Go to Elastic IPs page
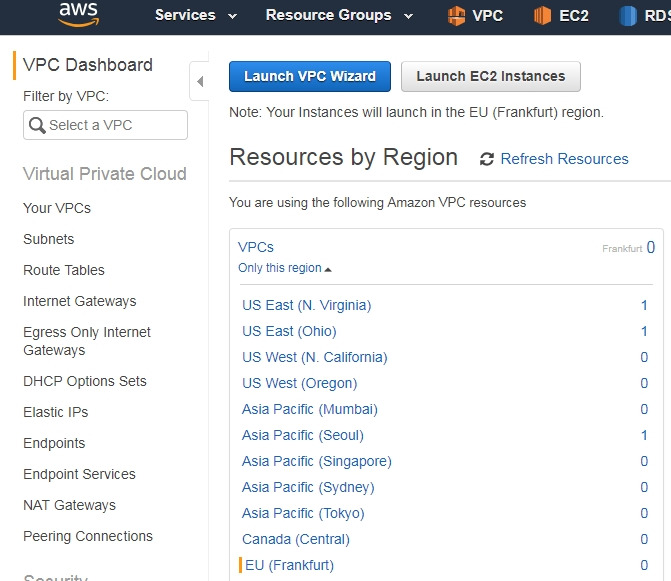 click(56, 412)
